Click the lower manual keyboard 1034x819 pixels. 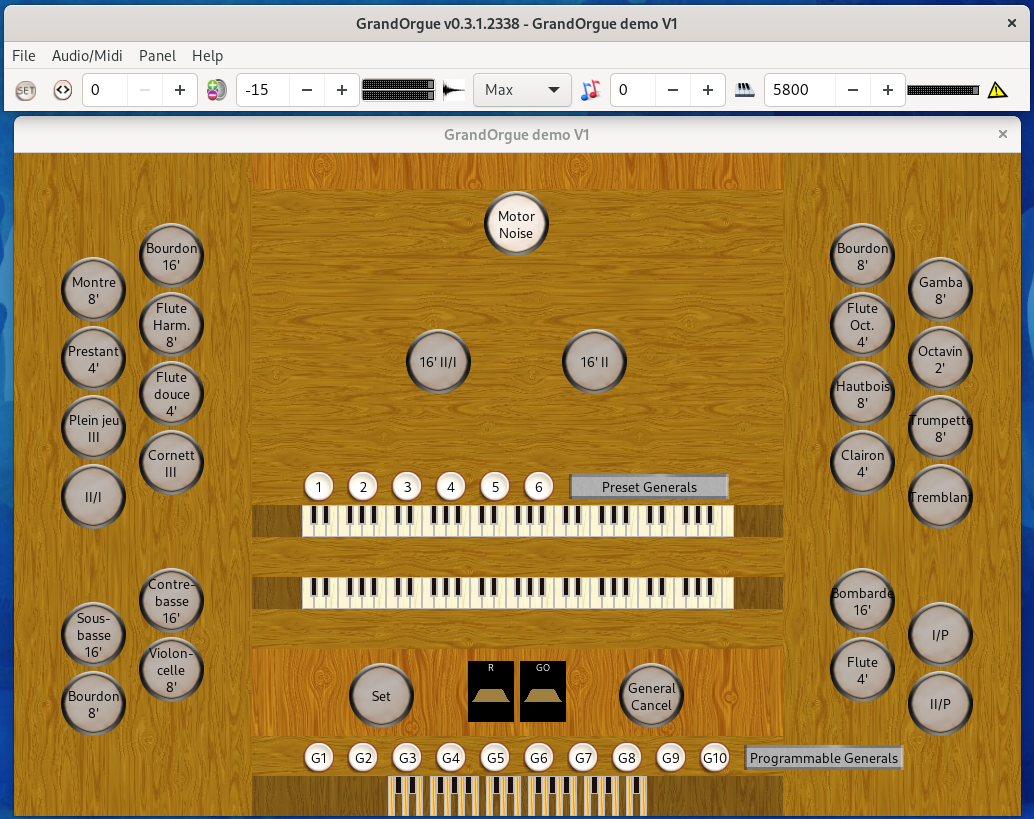point(518,593)
